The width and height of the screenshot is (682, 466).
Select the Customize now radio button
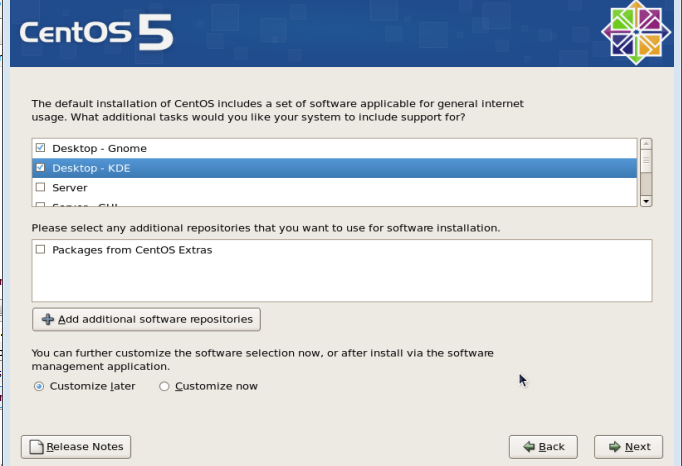[x=164, y=386]
